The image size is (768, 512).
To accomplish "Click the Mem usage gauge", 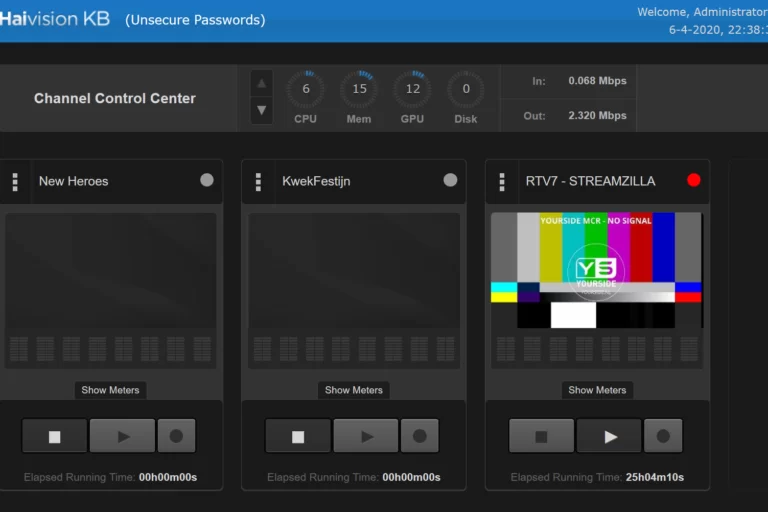I will [x=359, y=89].
